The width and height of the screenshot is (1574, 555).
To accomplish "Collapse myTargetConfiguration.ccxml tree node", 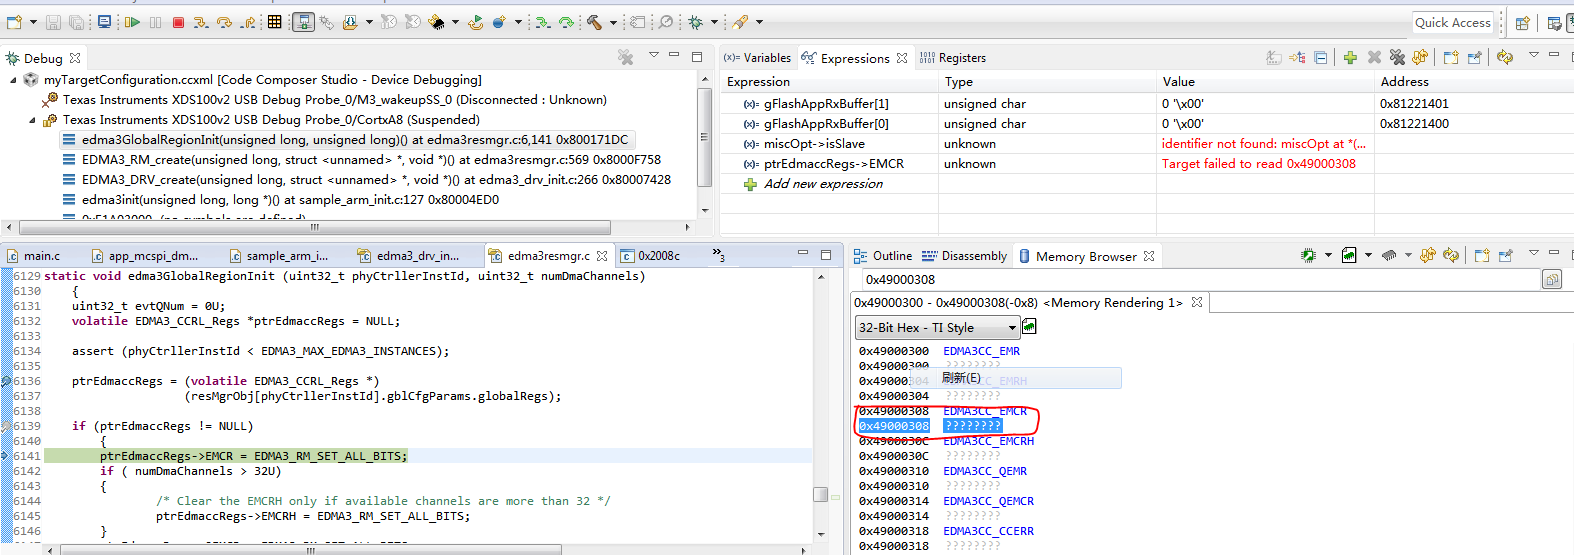I will (x=13, y=80).
